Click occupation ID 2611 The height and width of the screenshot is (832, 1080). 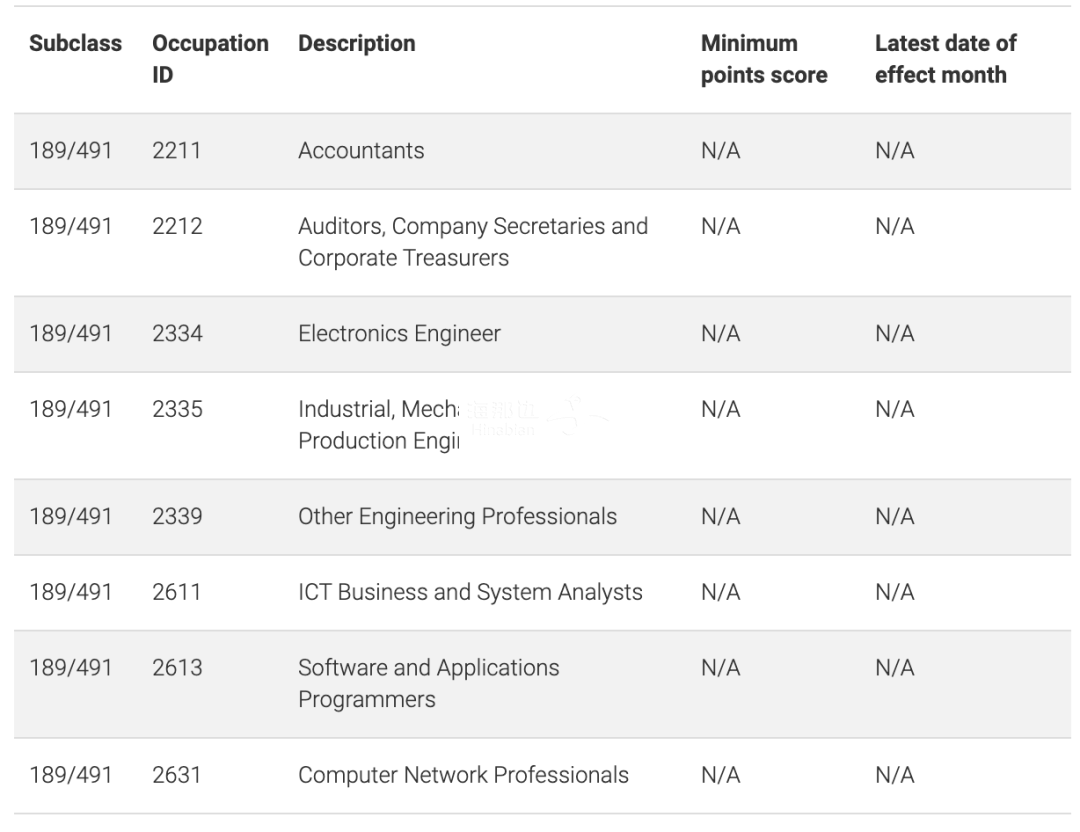point(176,592)
